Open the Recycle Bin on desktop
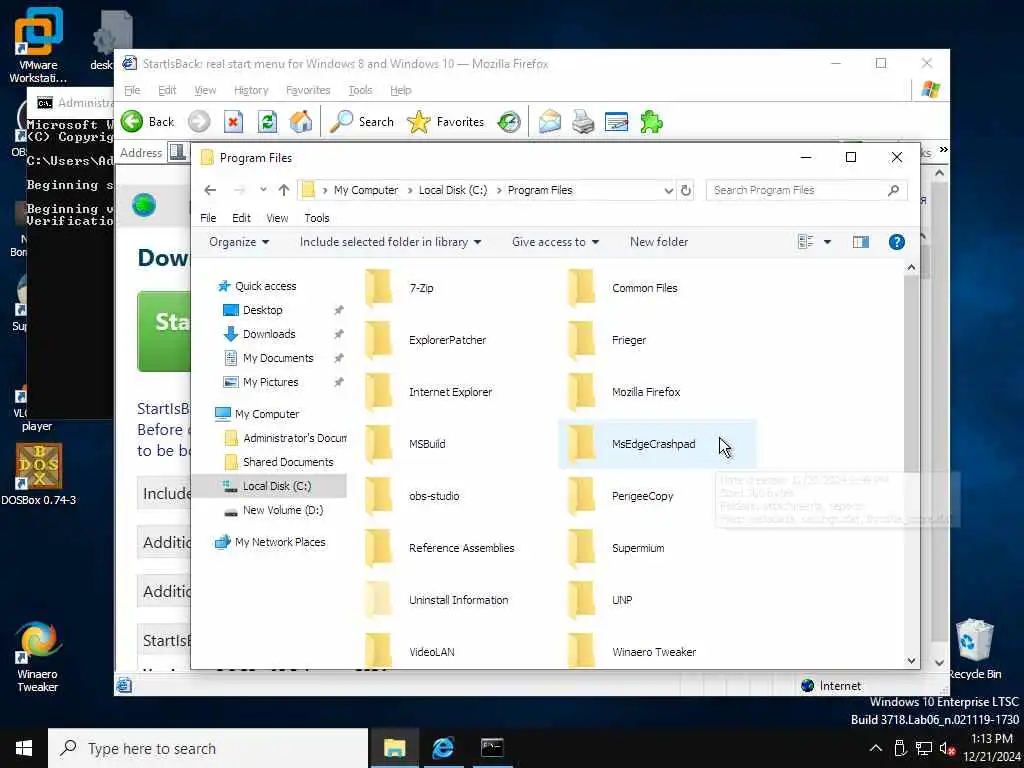Screen dimensions: 1024x768 tap(974, 649)
